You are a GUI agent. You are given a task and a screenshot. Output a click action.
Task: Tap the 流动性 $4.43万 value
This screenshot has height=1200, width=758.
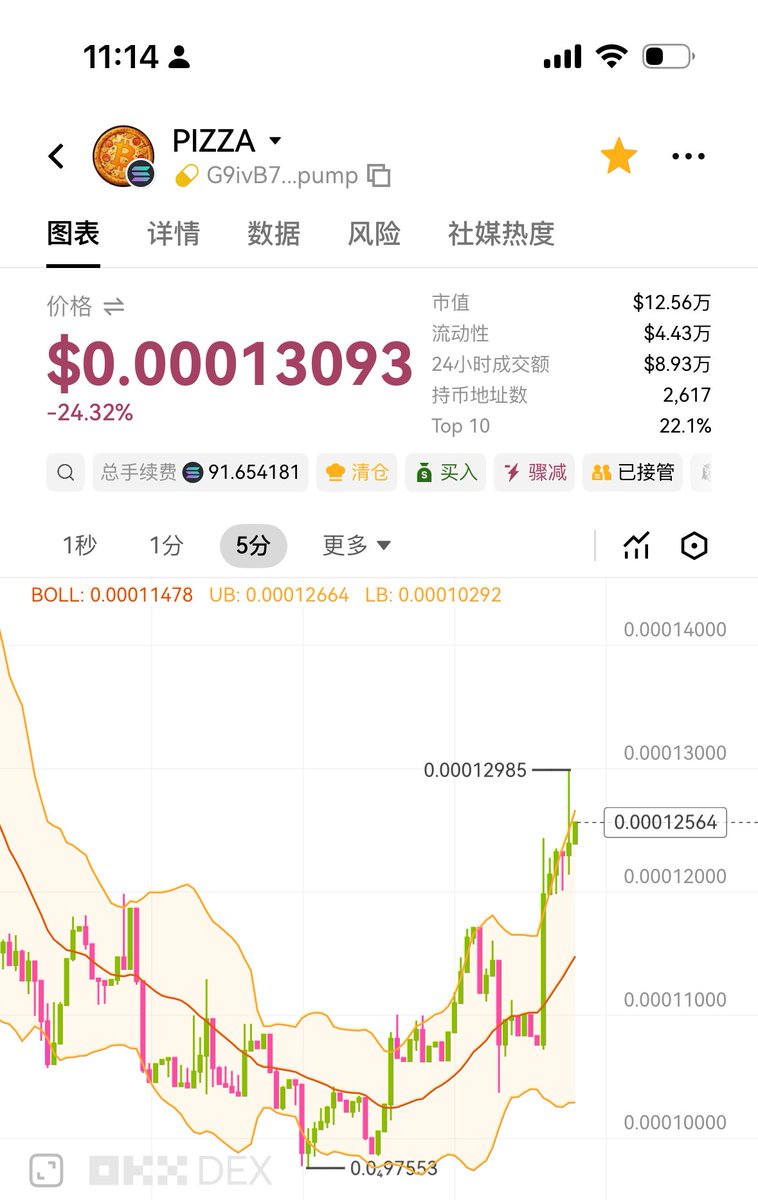click(677, 333)
